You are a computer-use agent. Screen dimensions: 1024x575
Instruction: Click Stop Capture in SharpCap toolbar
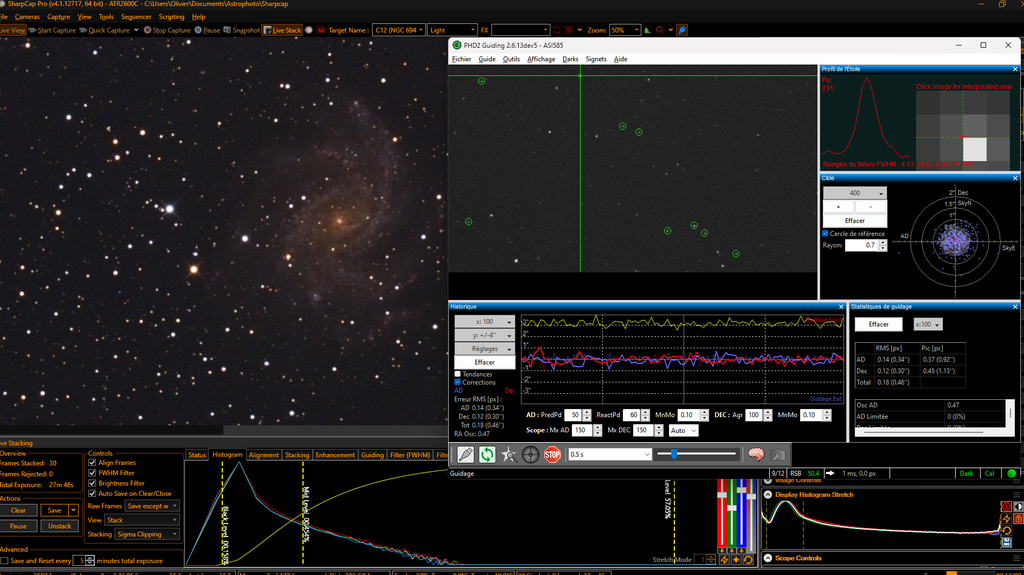[x=167, y=30]
